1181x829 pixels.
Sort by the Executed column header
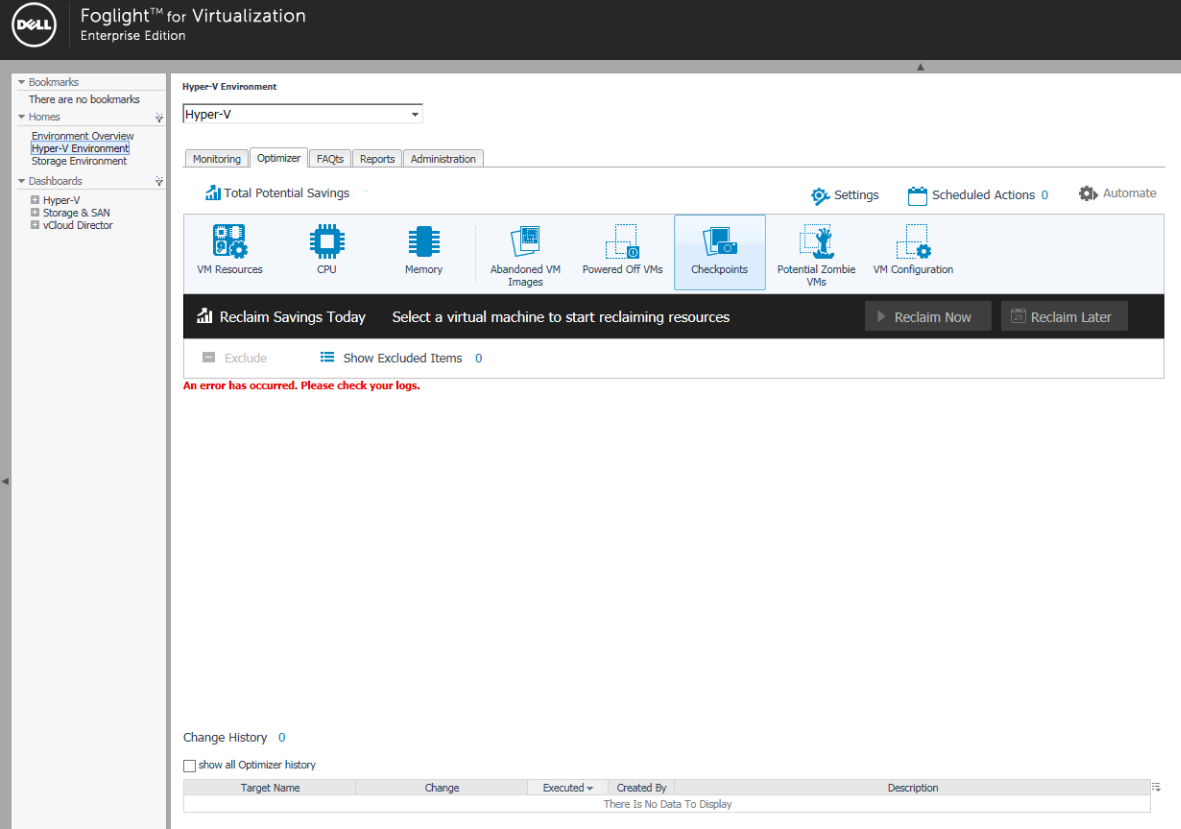567,788
